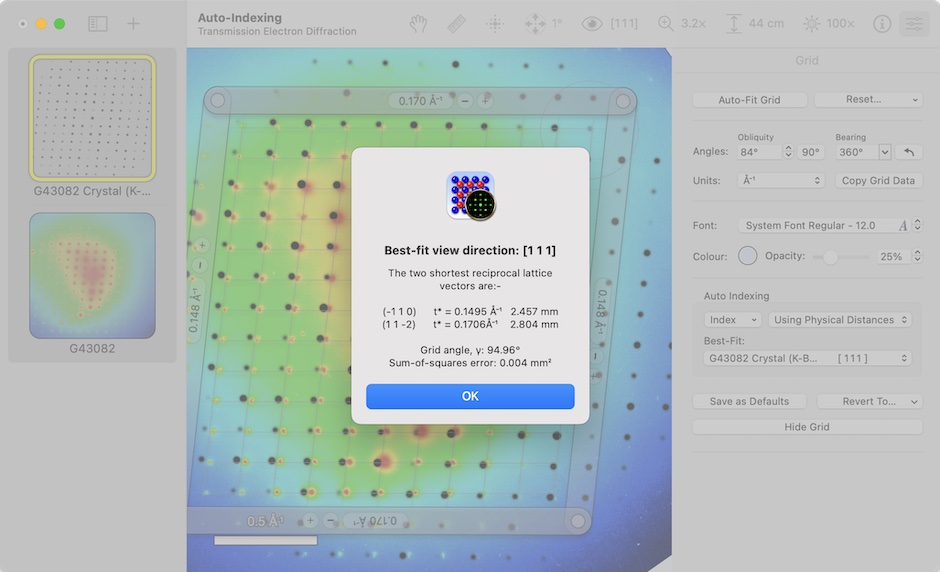Image resolution: width=940 pixels, height=572 pixels.
Task: Open the Units dropdown
Action: click(780, 181)
